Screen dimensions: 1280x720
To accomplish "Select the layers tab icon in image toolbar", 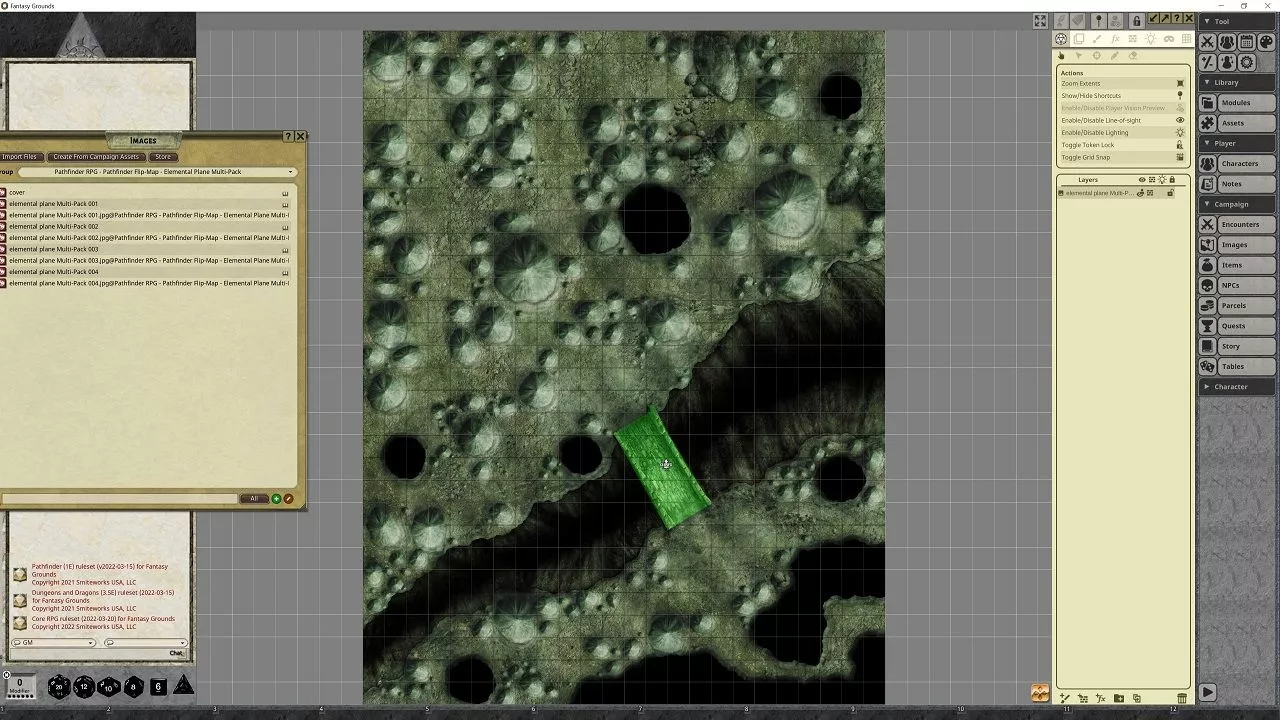I will 1079,39.
